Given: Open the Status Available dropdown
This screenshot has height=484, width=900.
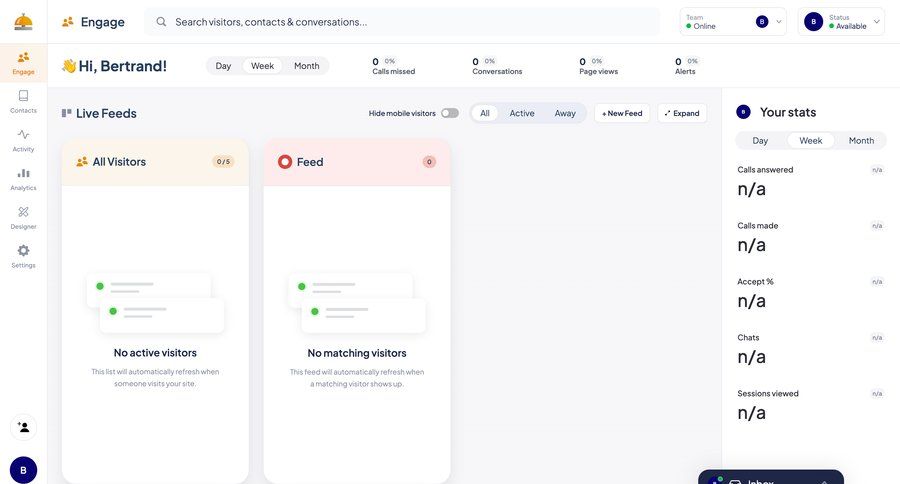Looking at the screenshot, I should click(x=841, y=22).
